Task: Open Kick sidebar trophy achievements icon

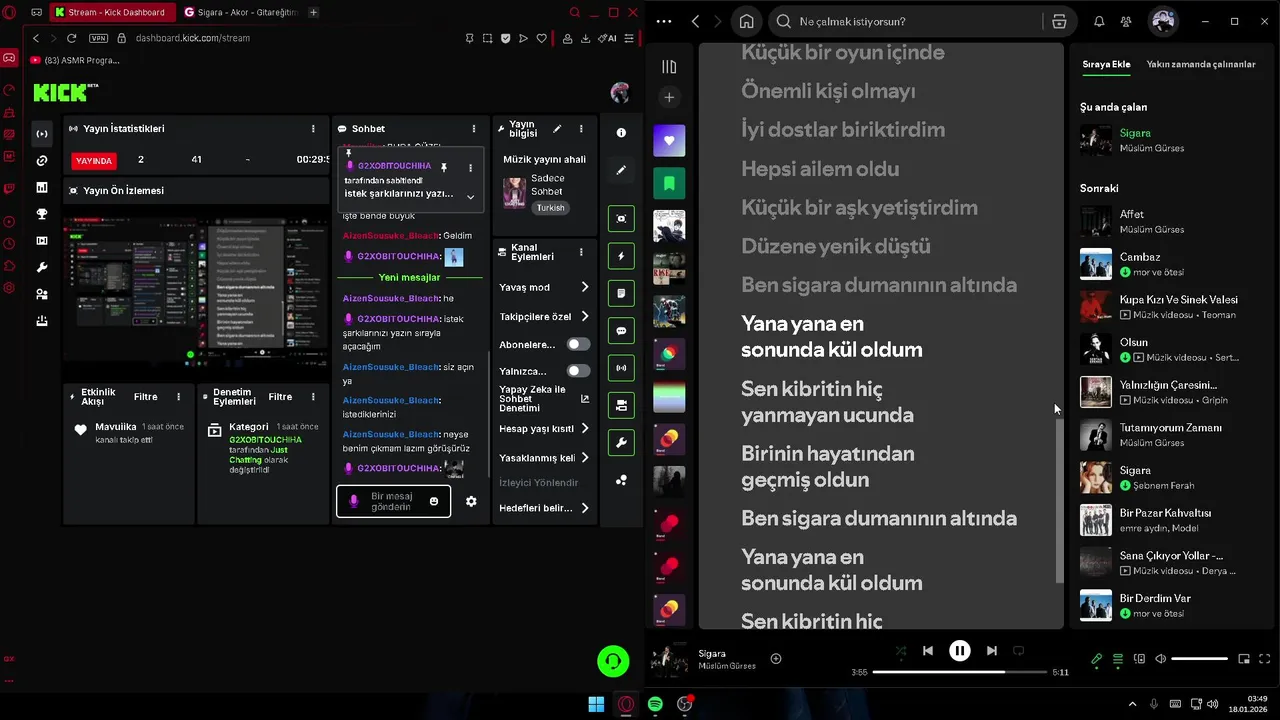Action: point(42,214)
